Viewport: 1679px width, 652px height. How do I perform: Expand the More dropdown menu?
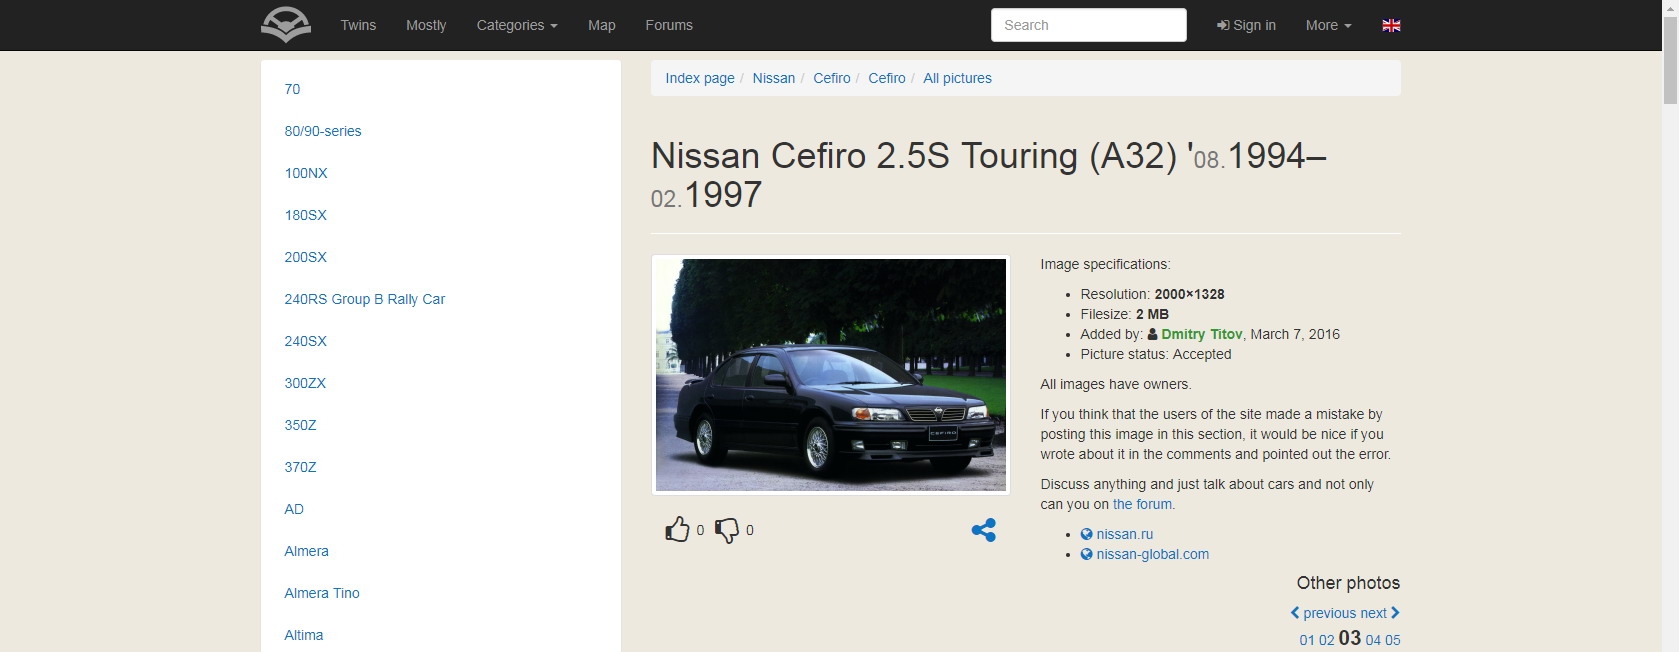(x=1328, y=25)
